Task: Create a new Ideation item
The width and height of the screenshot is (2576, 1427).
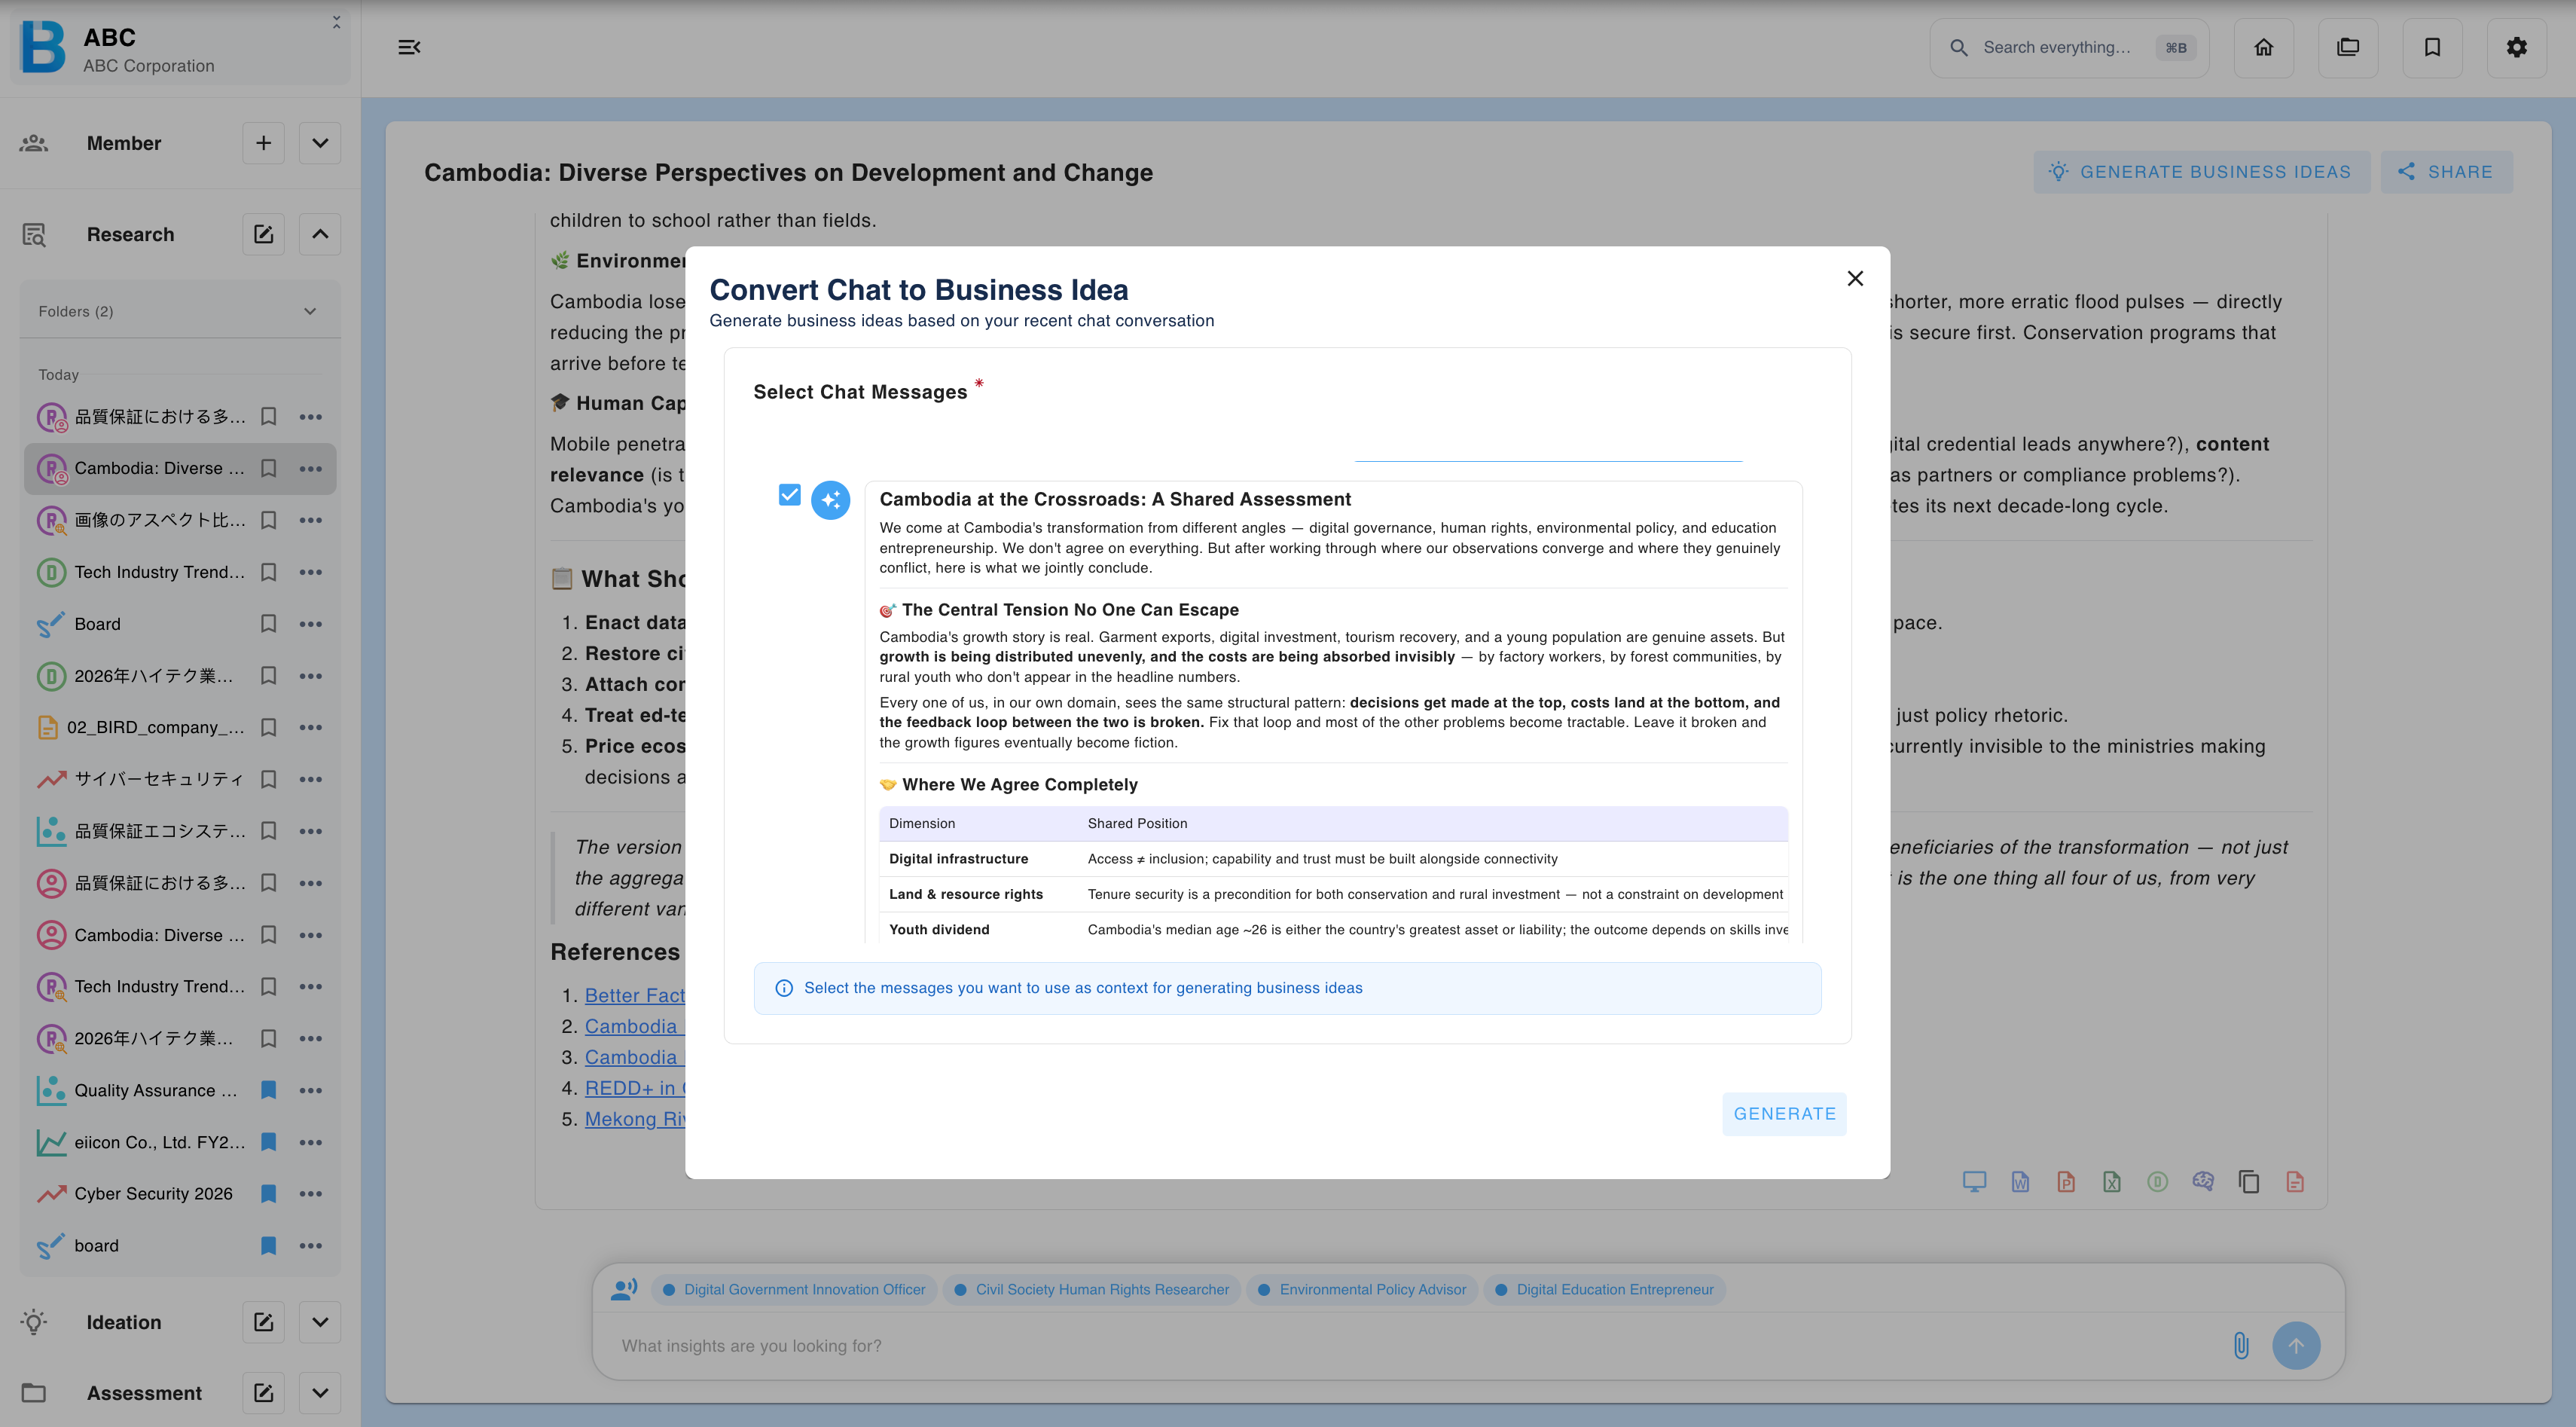Action: tap(263, 1322)
